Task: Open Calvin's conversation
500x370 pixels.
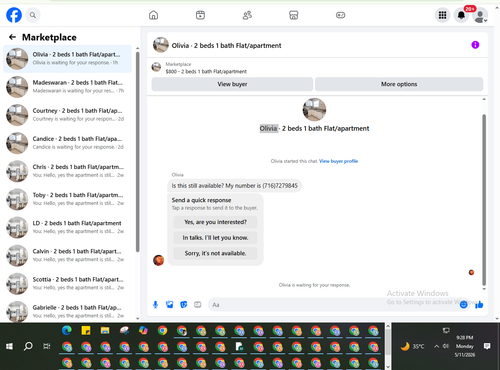Action: [67, 255]
